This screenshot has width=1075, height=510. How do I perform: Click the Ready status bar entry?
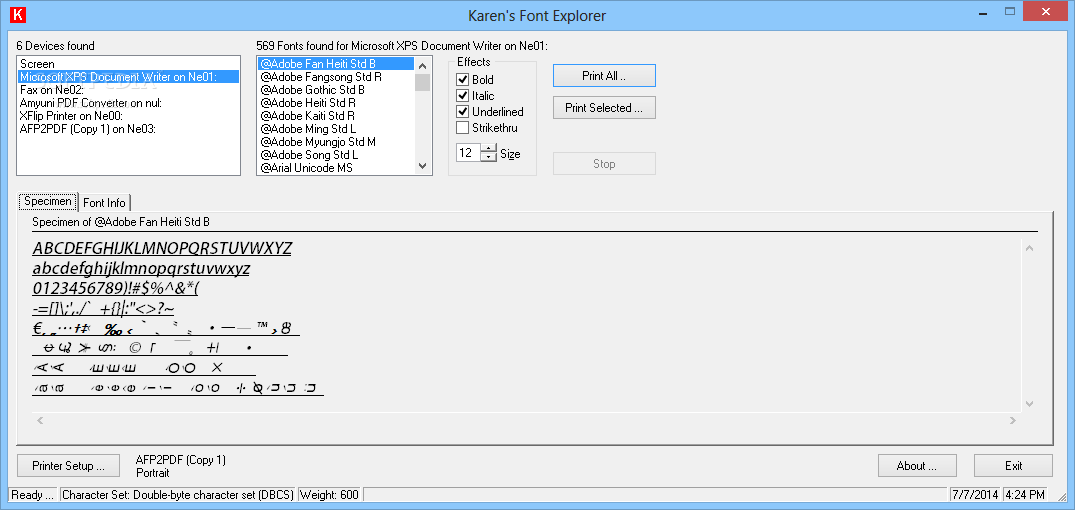33,495
